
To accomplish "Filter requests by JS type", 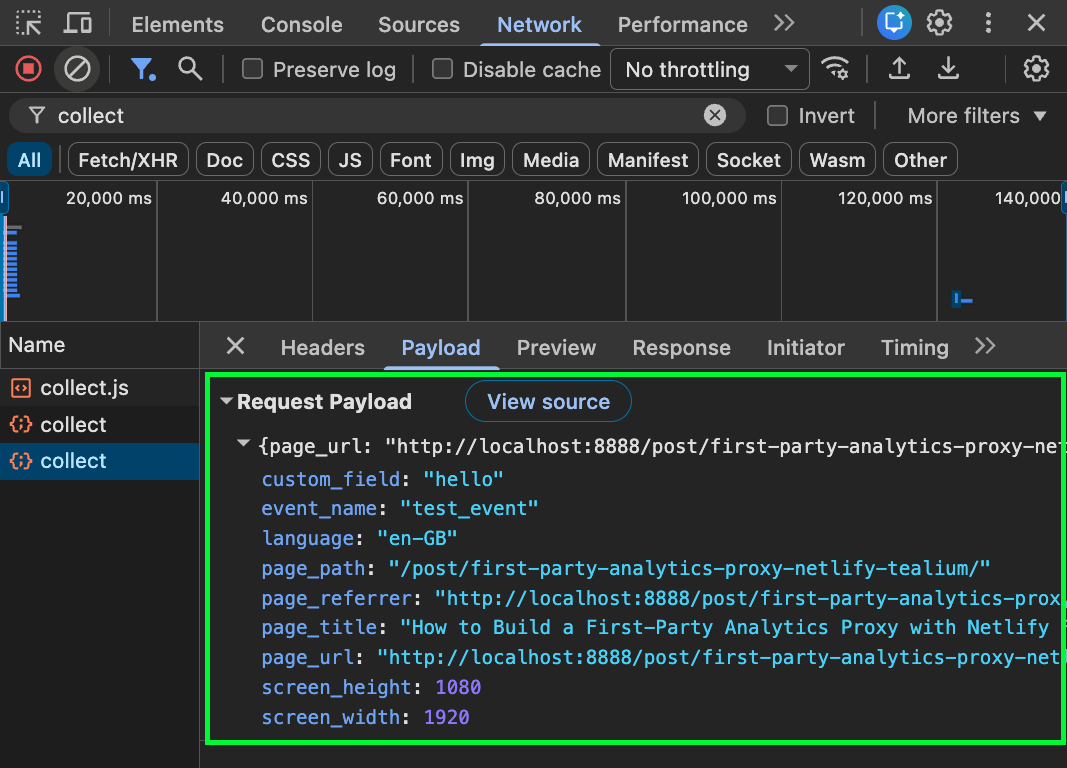I will 350,160.
